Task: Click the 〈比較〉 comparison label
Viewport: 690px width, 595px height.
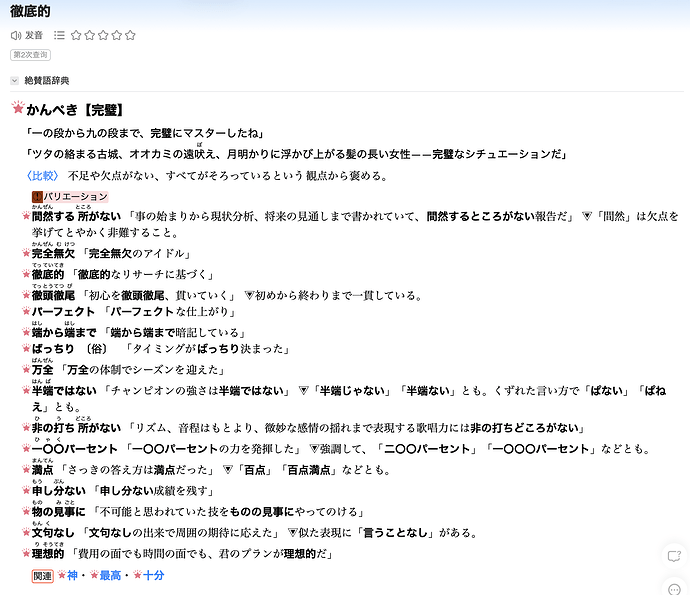Action: tap(42, 176)
